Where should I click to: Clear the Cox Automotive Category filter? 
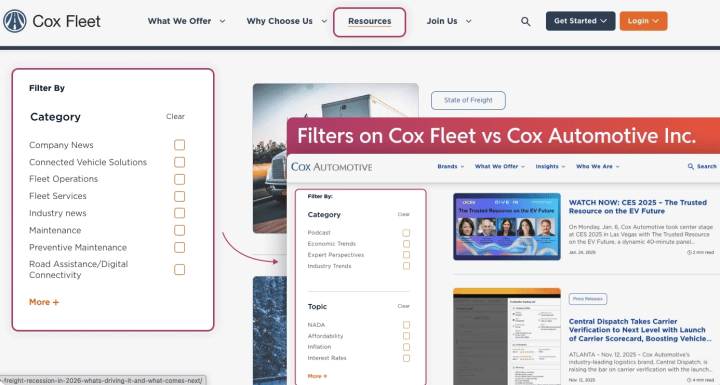point(404,215)
